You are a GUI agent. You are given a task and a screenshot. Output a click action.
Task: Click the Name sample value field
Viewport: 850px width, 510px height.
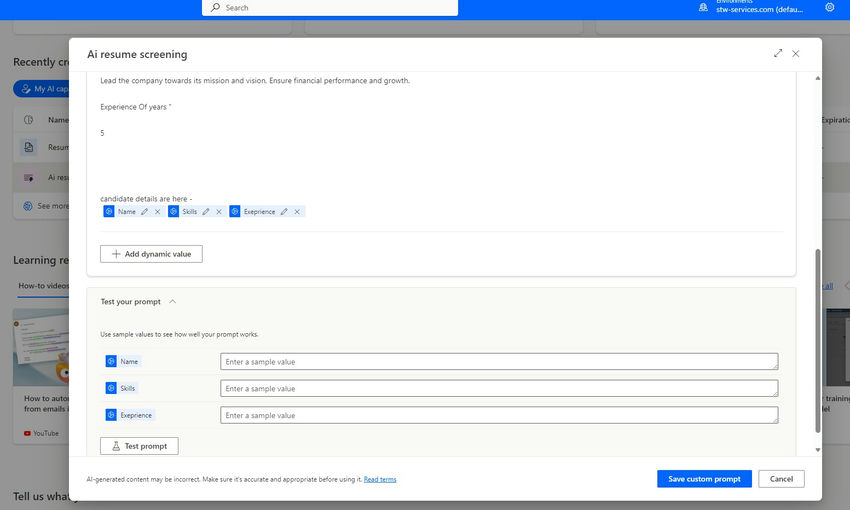499,361
